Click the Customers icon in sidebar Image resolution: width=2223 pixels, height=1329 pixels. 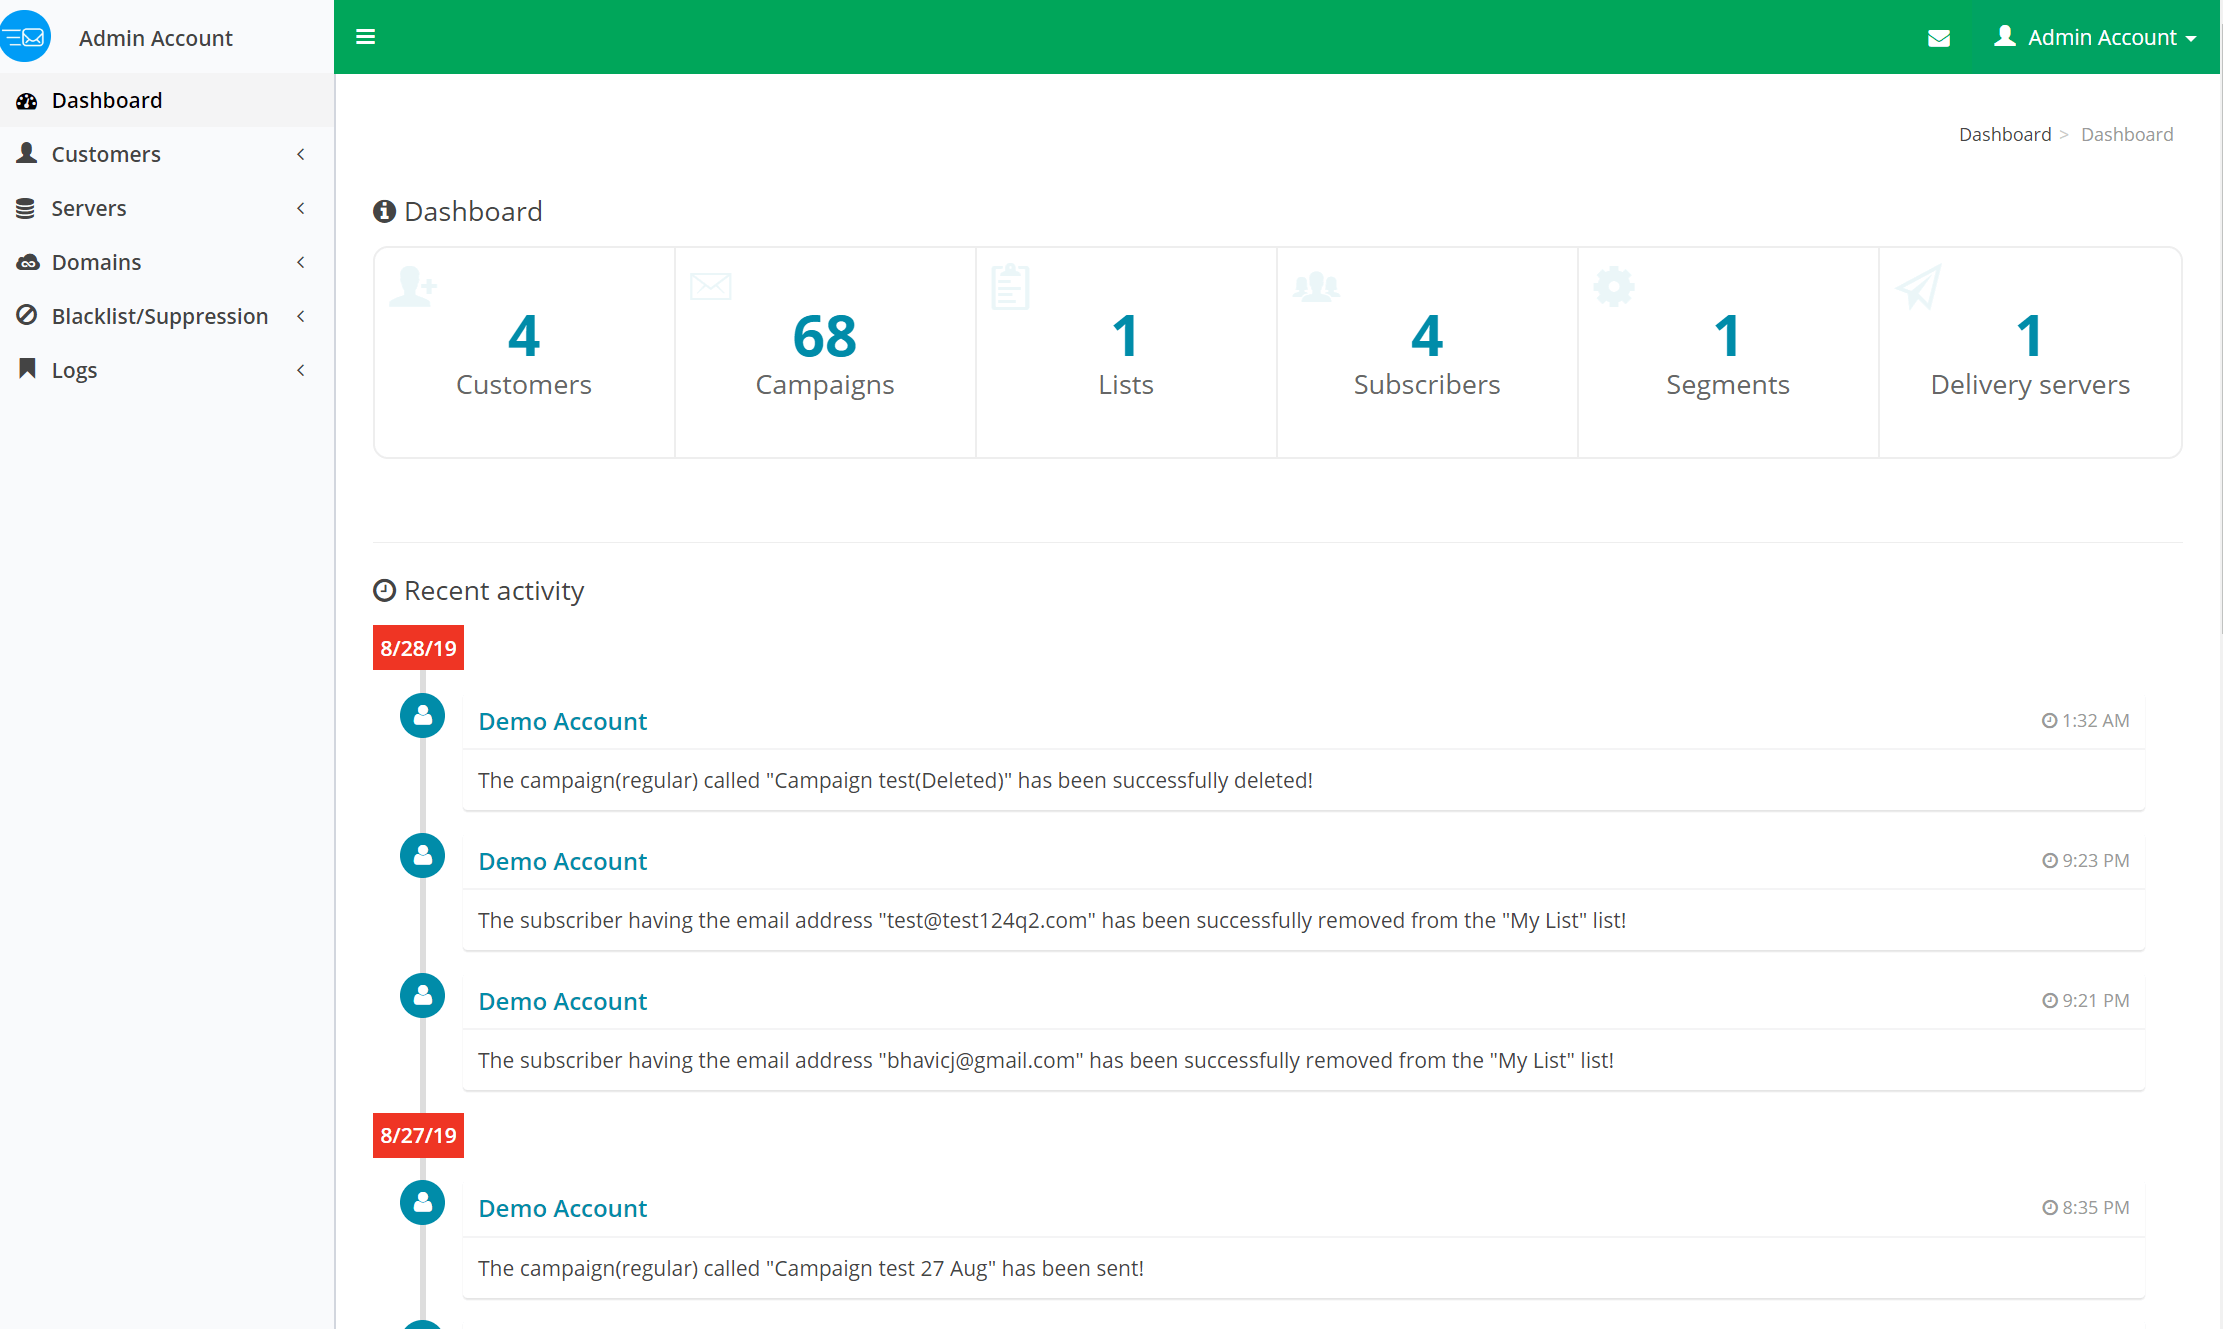[27, 152]
